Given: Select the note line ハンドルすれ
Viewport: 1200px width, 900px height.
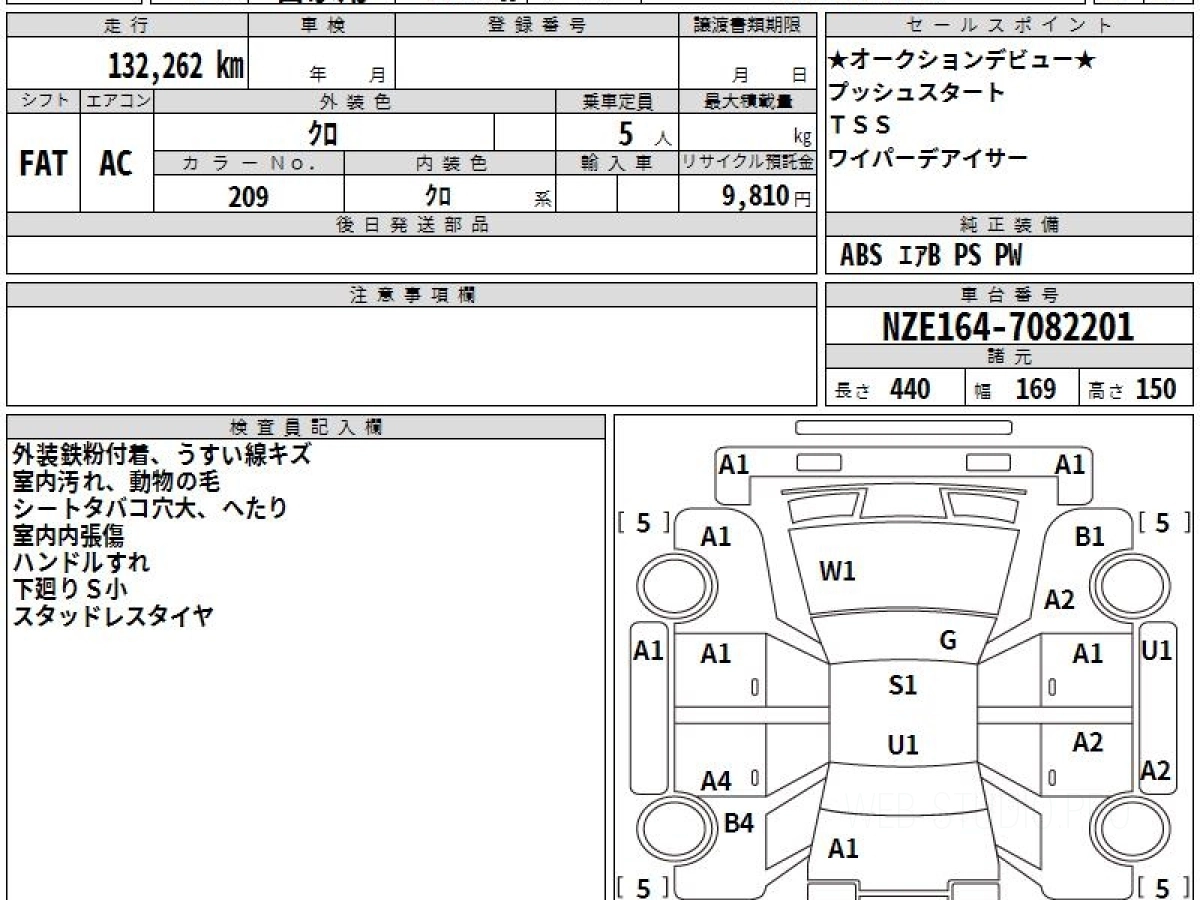Looking at the screenshot, I should pyautogui.click(x=81, y=562).
